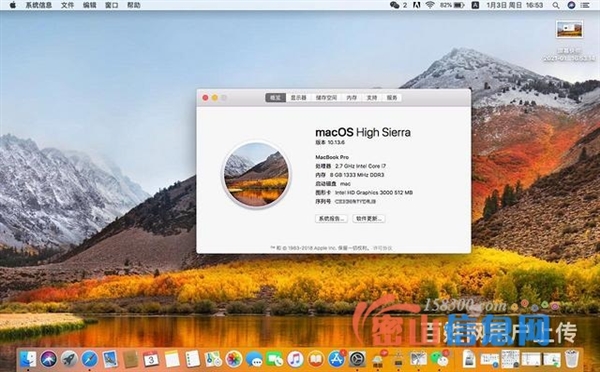Open iTunes from the Dock
600x372 pixels.
[x=295, y=359]
